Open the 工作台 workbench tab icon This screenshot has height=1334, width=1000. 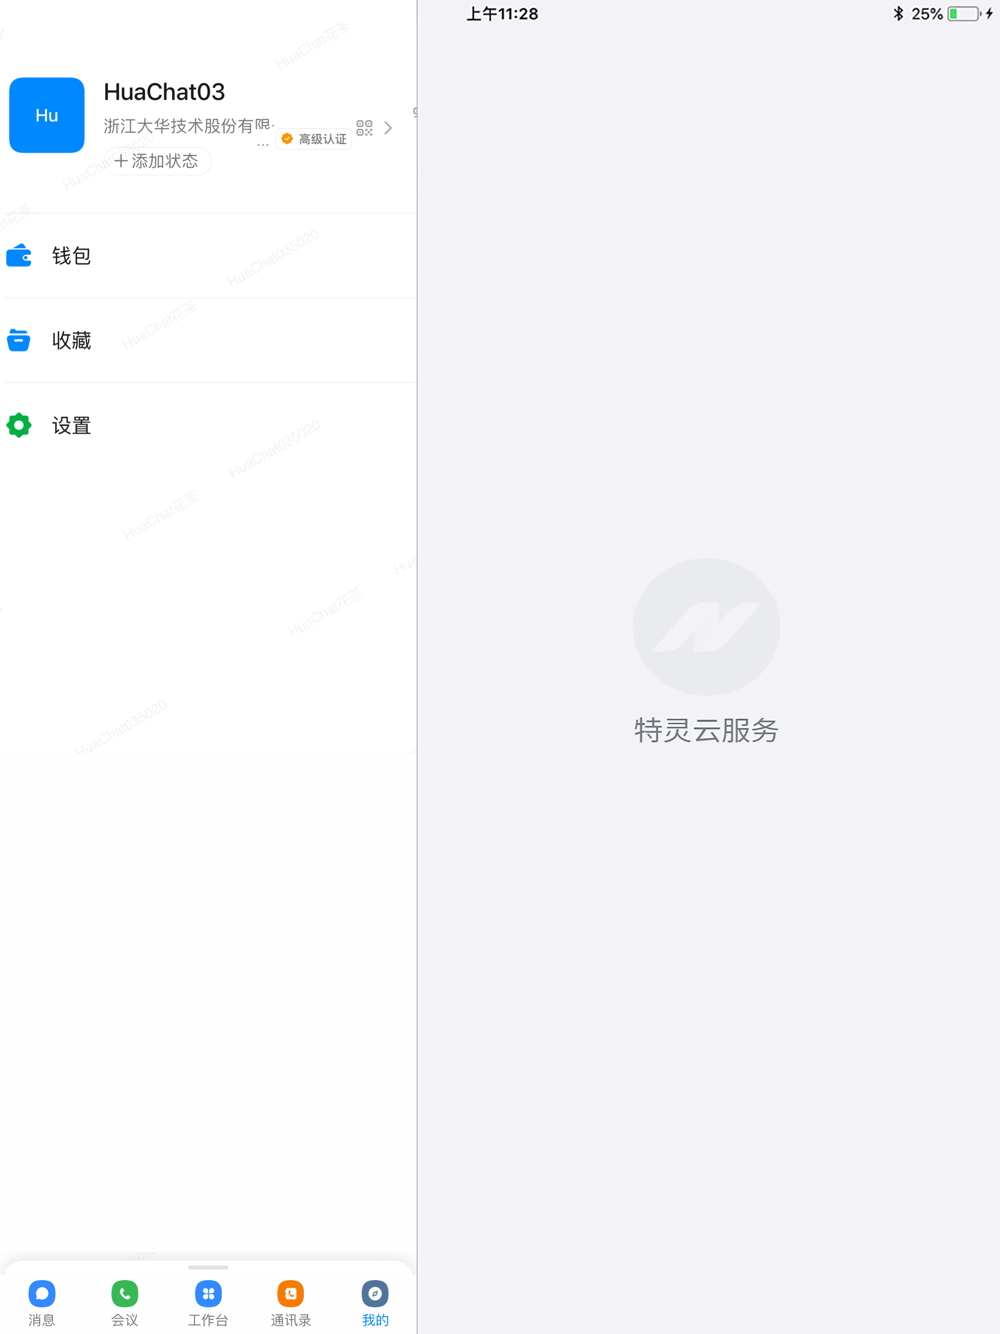[208, 1293]
